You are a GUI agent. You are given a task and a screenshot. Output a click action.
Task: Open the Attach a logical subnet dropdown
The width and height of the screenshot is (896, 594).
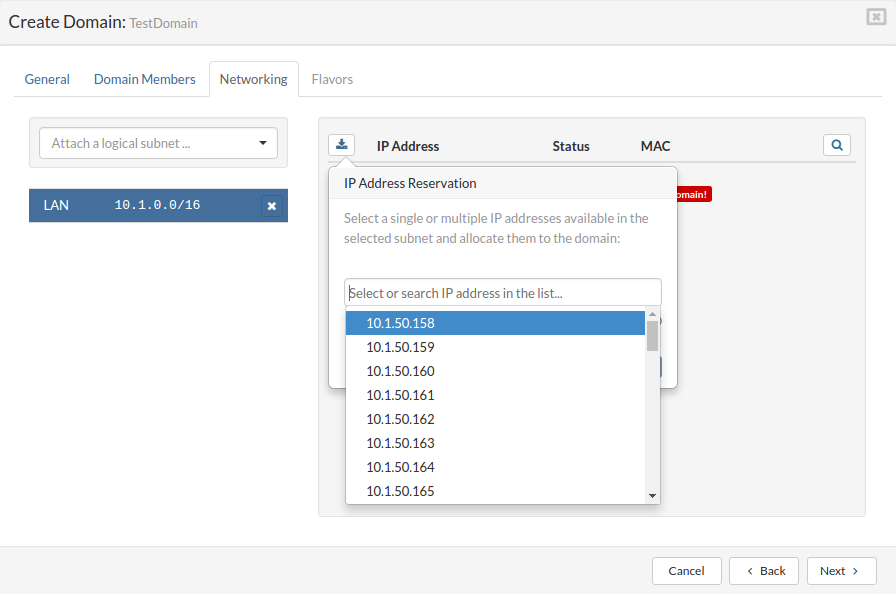coord(159,143)
